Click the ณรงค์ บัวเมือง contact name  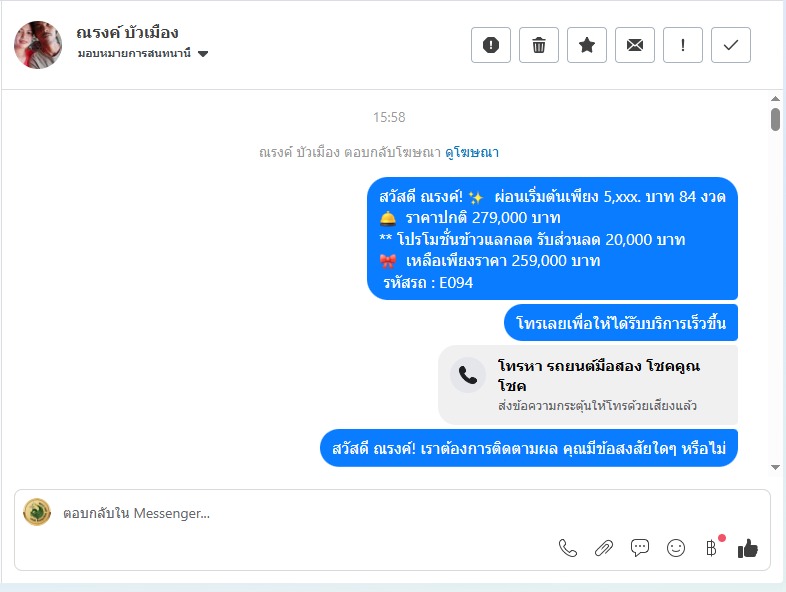click(x=127, y=33)
